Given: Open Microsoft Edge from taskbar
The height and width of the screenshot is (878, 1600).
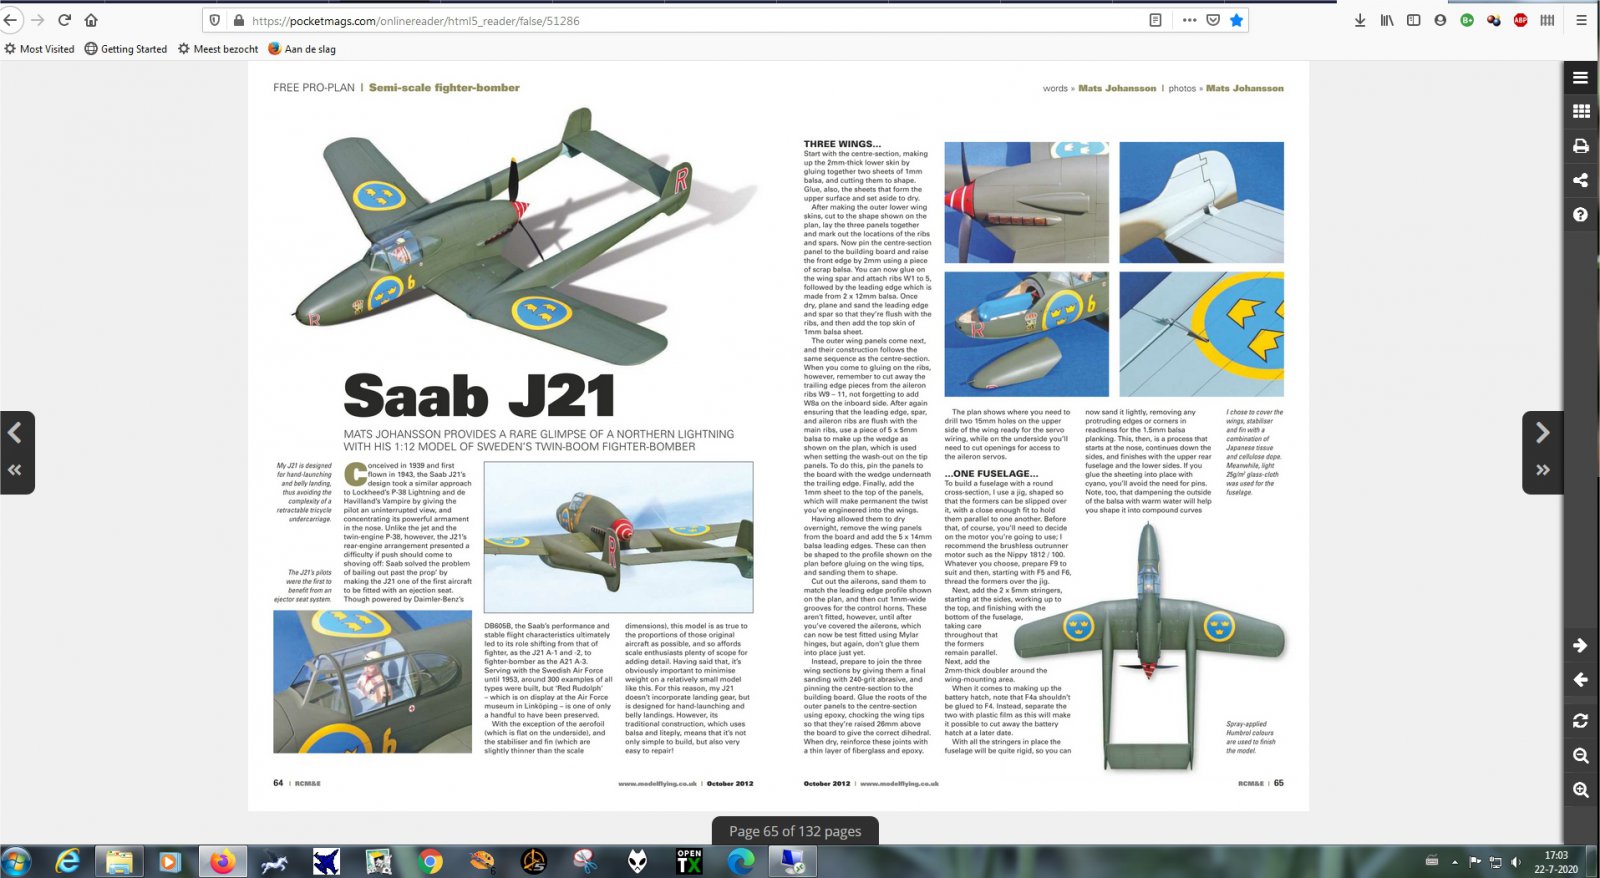Looking at the screenshot, I should click(x=741, y=861).
